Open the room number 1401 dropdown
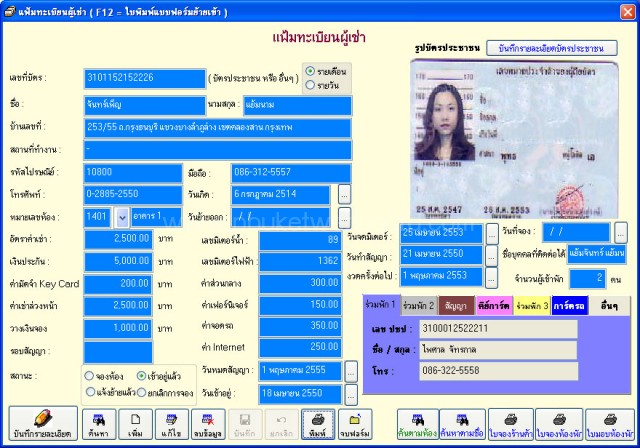The height and width of the screenshot is (448, 640). [x=122, y=217]
